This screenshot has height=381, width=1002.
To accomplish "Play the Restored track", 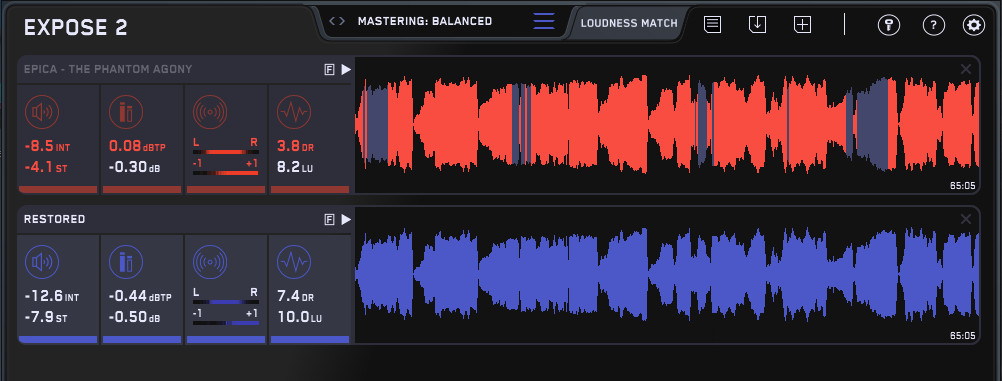I will [x=346, y=219].
